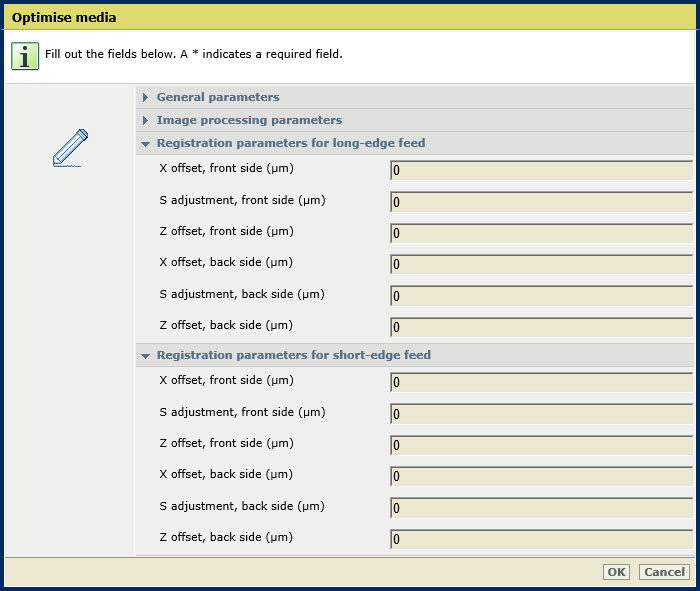
Task: Click short-edge Z offset back side field
Action: click(x=542, y=539)
